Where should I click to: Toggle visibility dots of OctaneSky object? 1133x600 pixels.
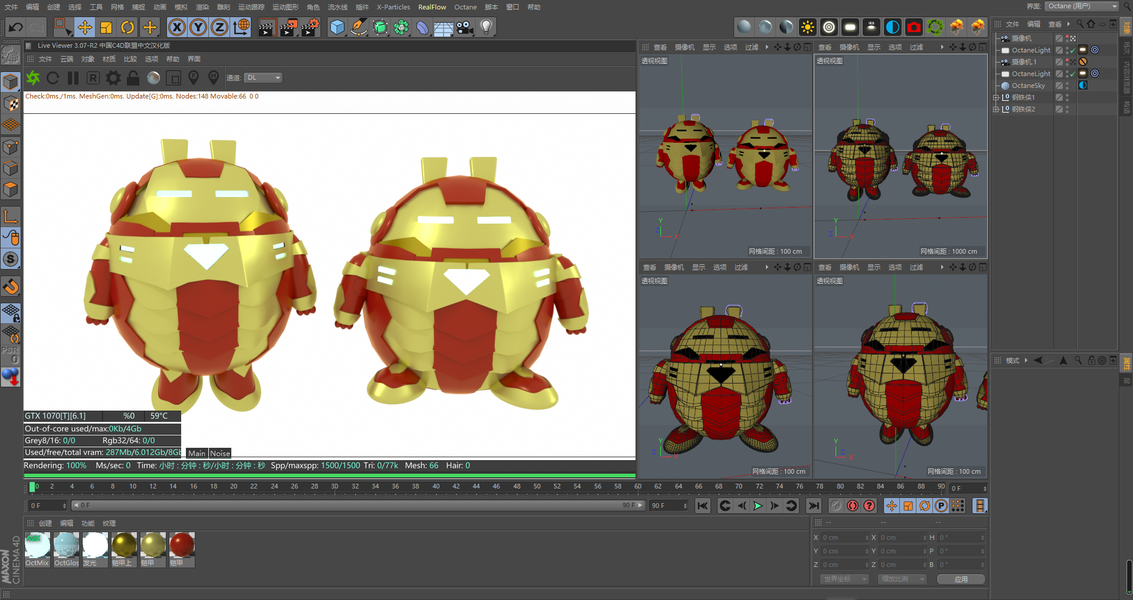click(x=1067, y=85)
